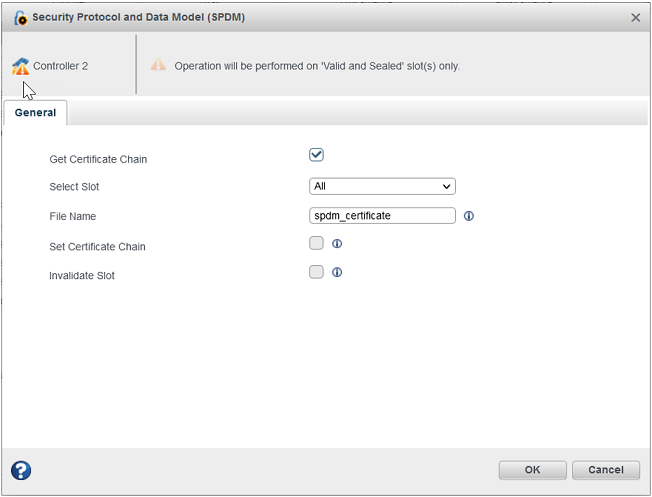Open the help question mark icon
This screenshot has width=652, height=497.
point(21,470)
